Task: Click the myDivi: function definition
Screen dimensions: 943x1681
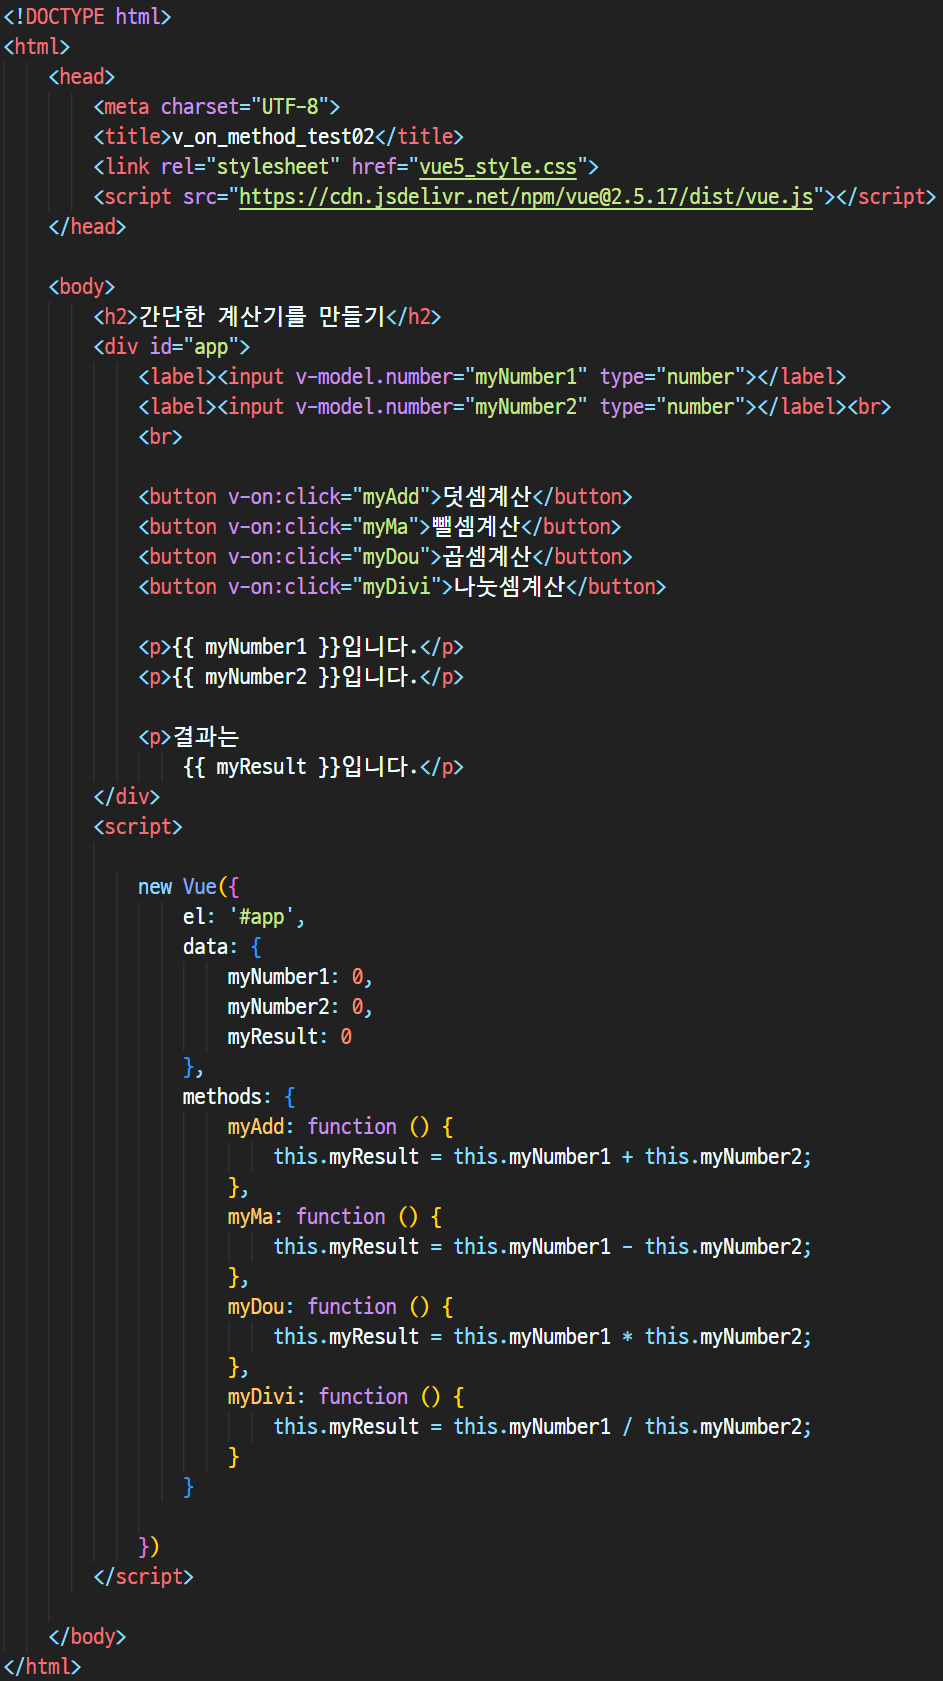Action: 346,1397
